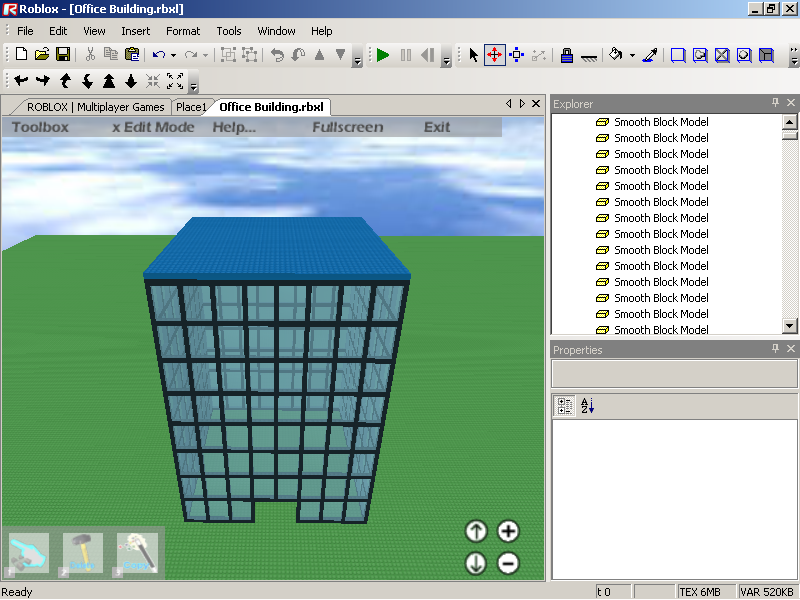Open the empty Properties object combo box
The height and width of the screenshot is (600, 800).
pyautogui.click(x=674, y=373)
